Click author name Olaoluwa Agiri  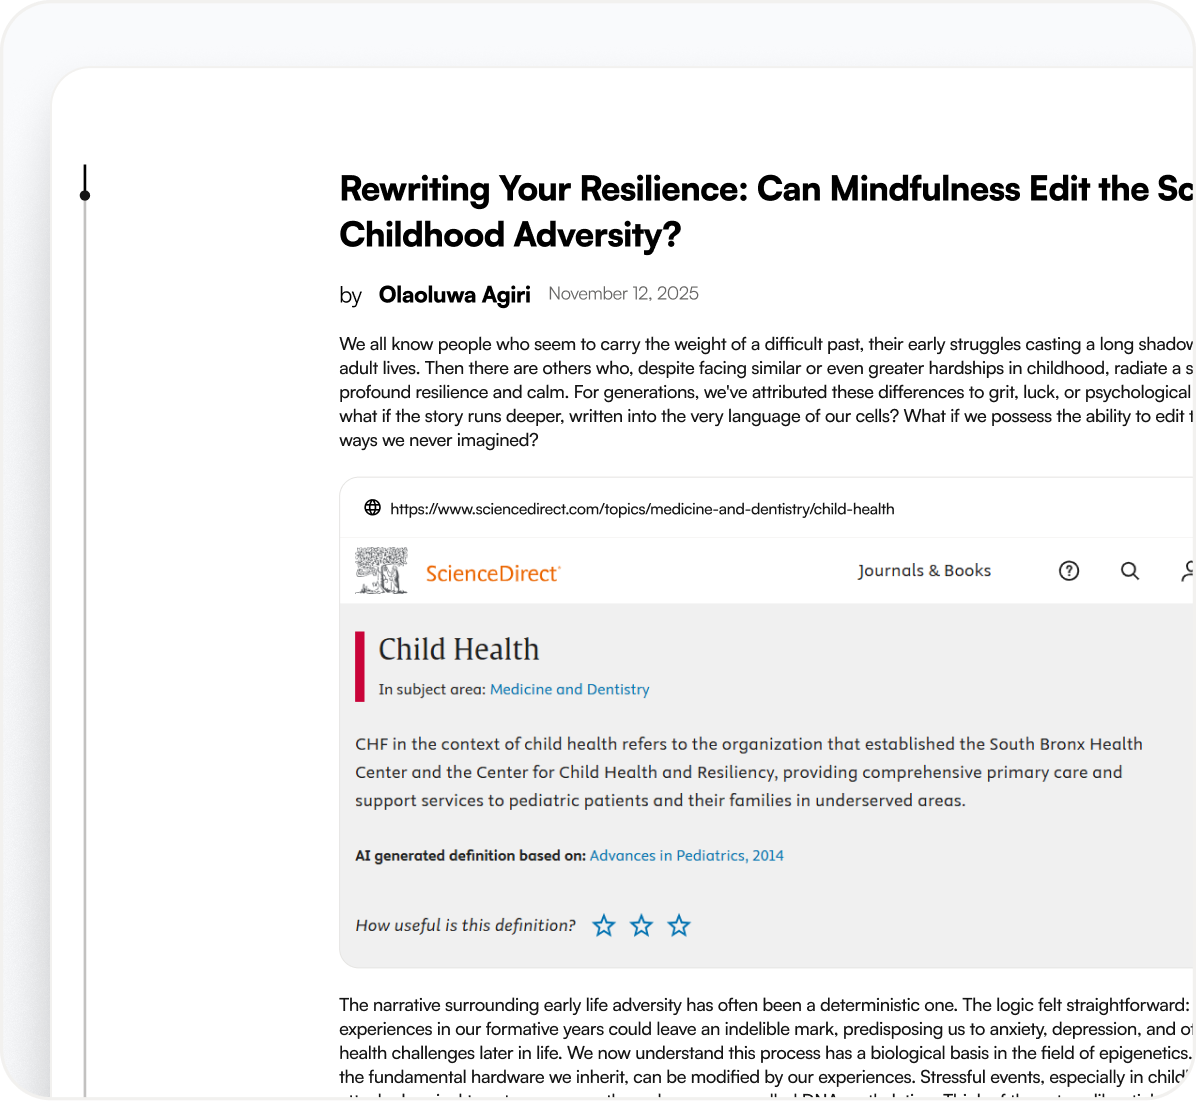tap(455, 295)
